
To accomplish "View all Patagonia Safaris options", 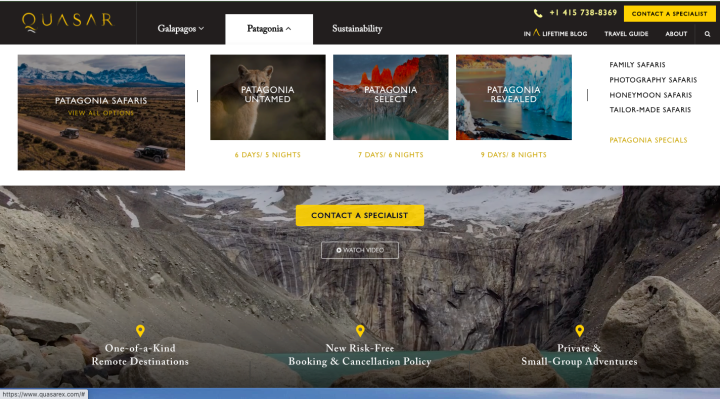I will [101, 113].
